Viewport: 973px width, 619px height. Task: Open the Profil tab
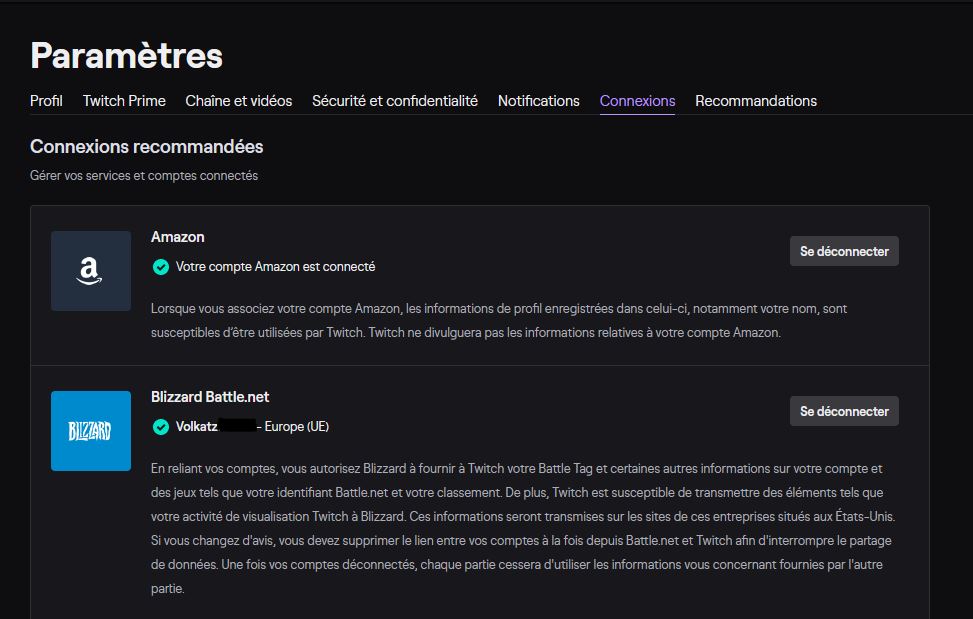coord(46,101)
